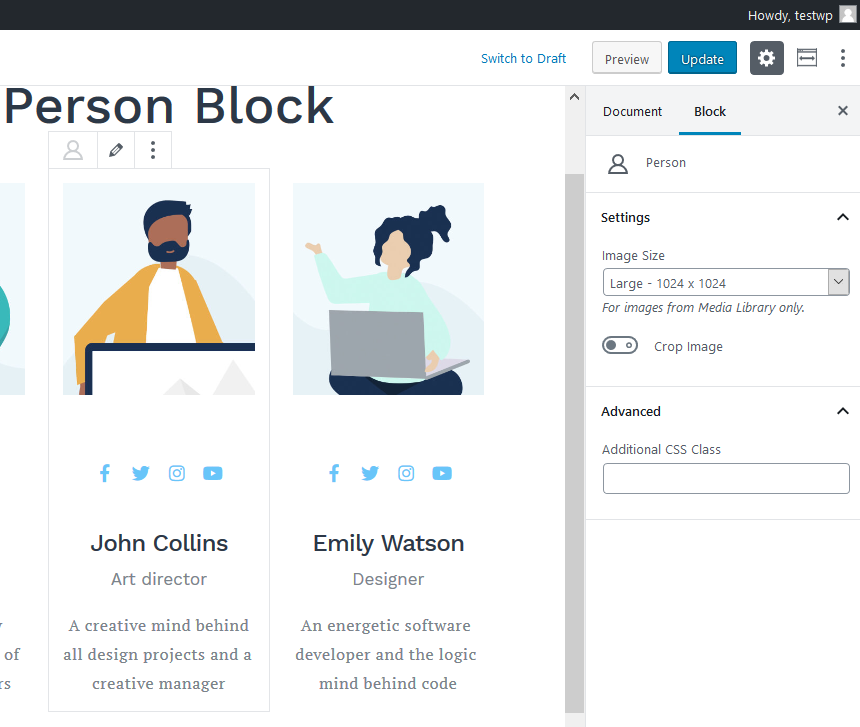Click Emily Watson's Twitter icon
Viewport: 860px width, 727px height.
(x=370, y=473)
